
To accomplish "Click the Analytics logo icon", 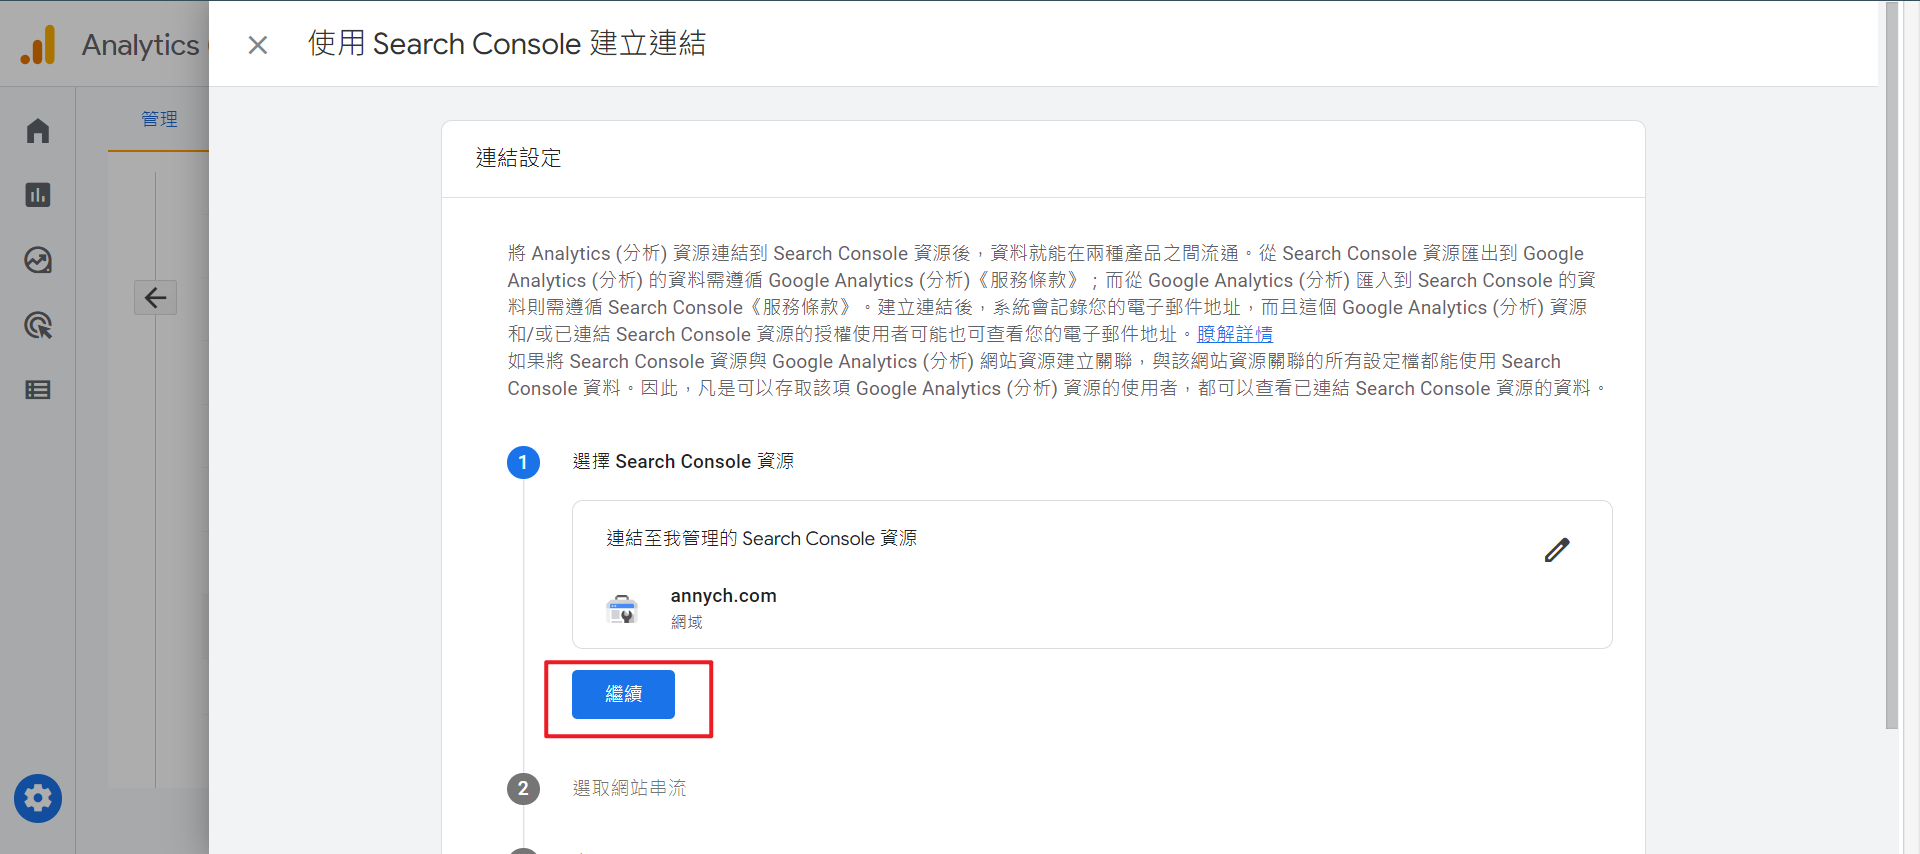I will [x=38, y=45].
